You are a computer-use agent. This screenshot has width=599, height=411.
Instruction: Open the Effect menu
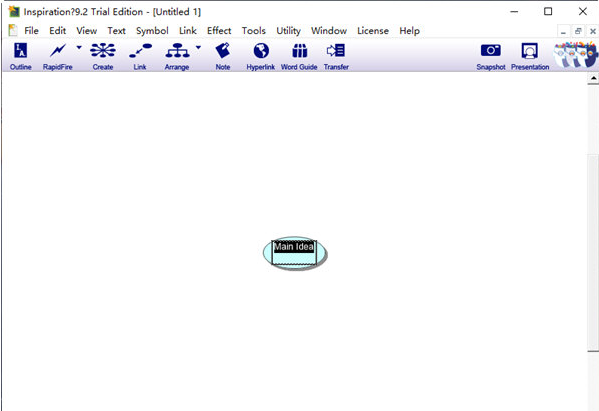pyautogui.click(x=219, y=31)
